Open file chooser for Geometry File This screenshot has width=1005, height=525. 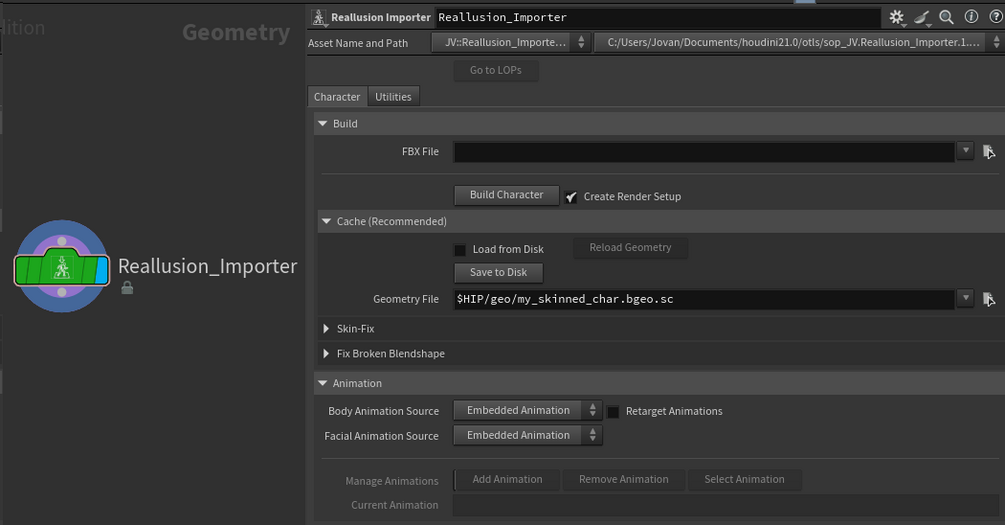point(989,299)
